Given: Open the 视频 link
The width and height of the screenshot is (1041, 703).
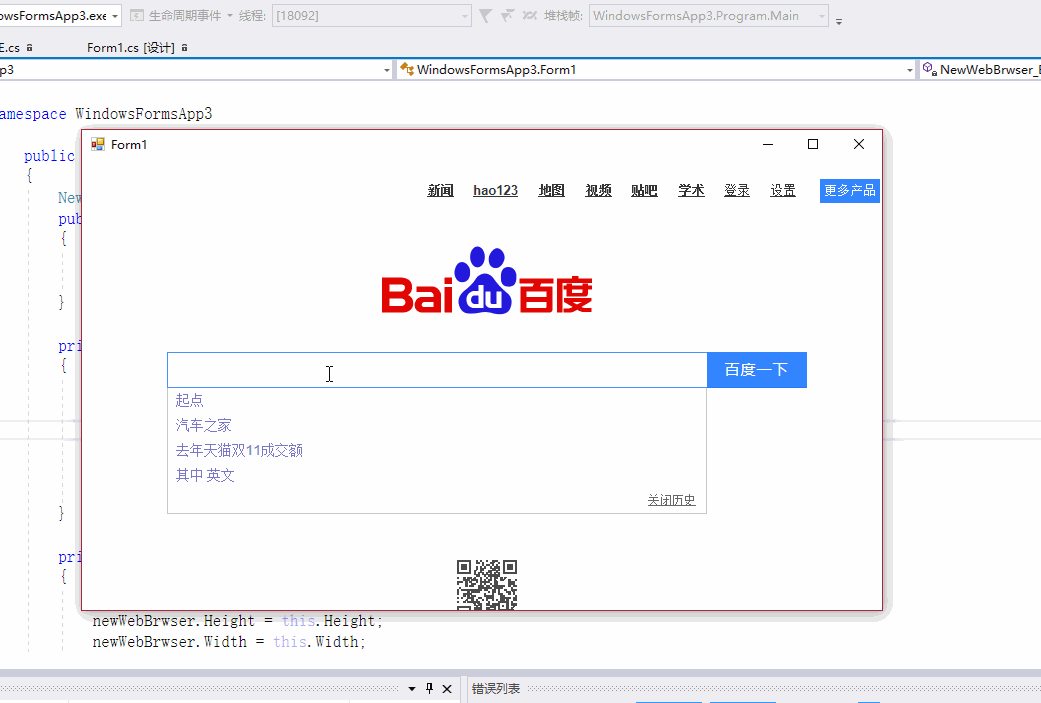Looking at the screenshot, I should coord(598,191).
